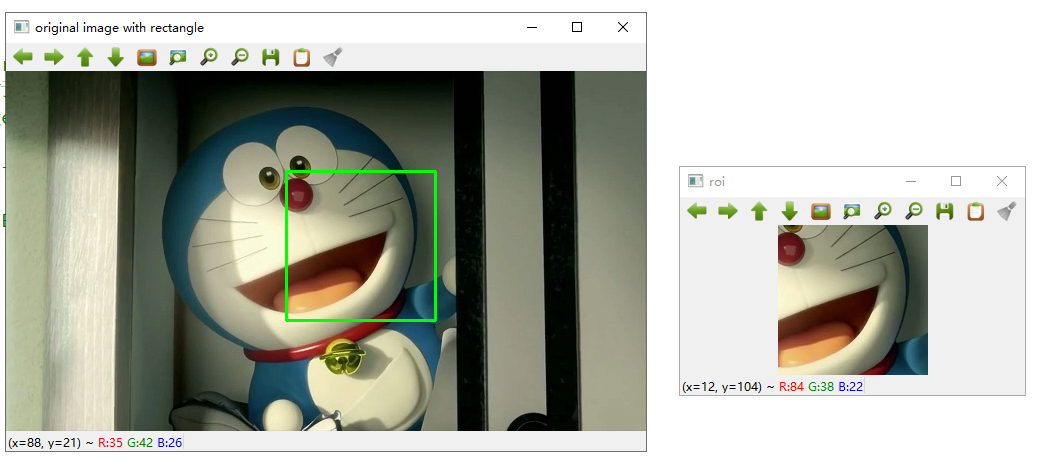Pan left in original image window
This screenshot has width=1039, height=466.
coord(23,57)
